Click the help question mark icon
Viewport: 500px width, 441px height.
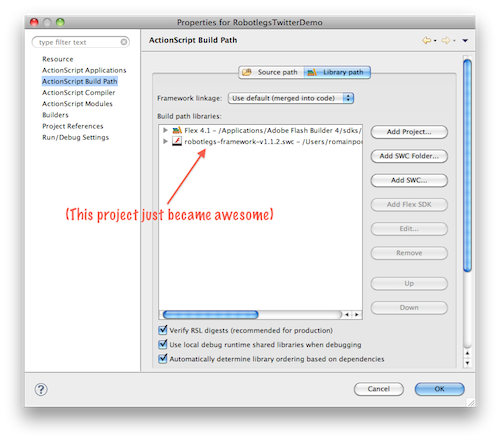click(x=41, y=389)
